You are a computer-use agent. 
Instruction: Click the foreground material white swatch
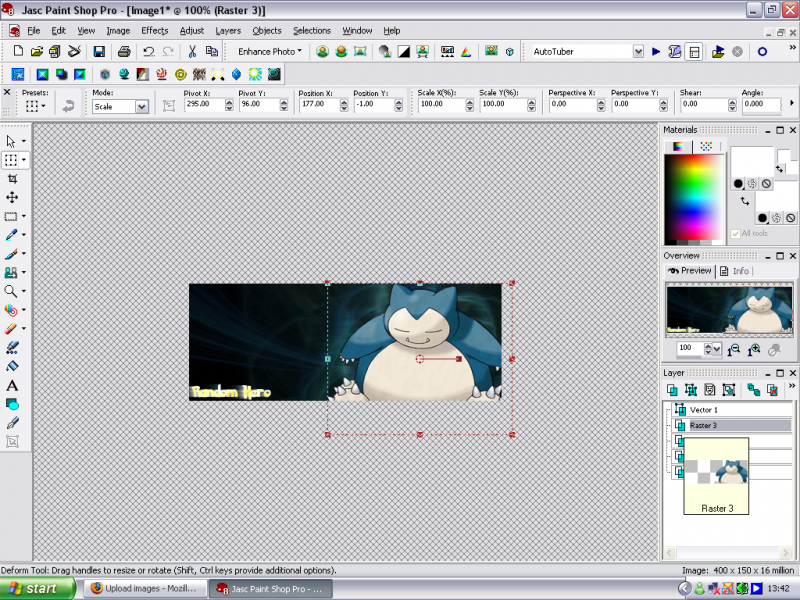tap(752, 162)
